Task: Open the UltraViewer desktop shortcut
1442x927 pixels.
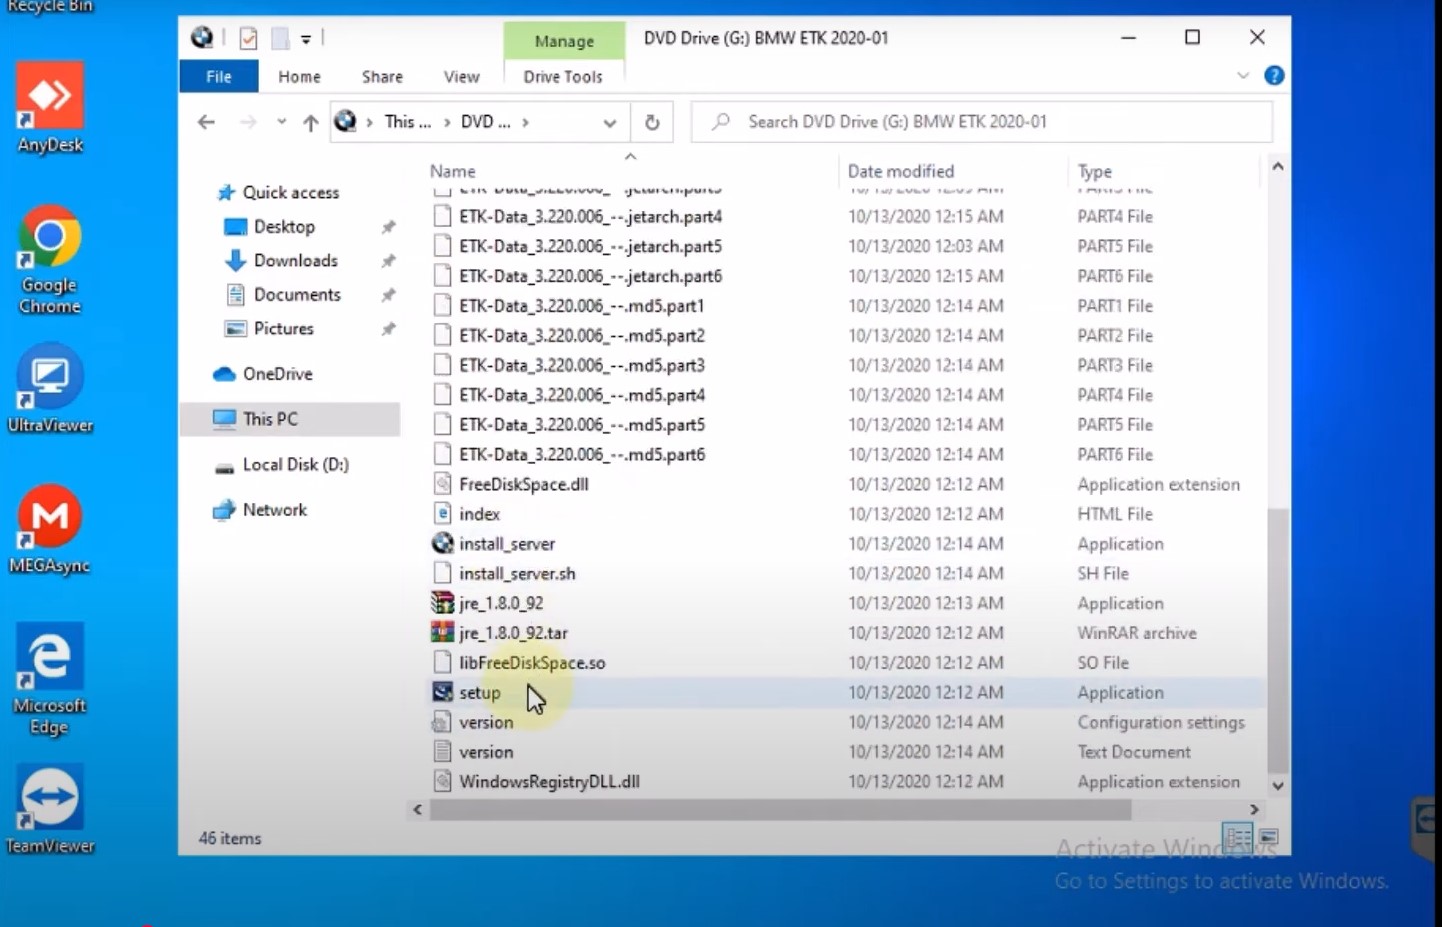Action: pyautogui.click(x=50, y=379)
